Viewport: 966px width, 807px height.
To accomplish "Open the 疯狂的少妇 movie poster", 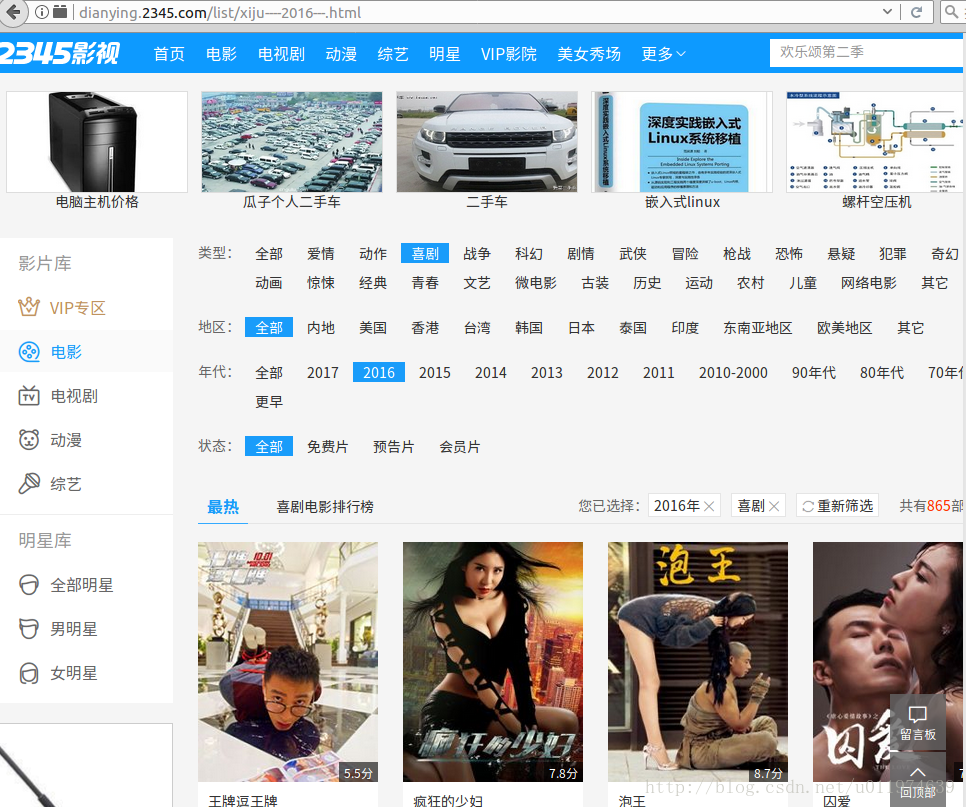I will point(493,662).
